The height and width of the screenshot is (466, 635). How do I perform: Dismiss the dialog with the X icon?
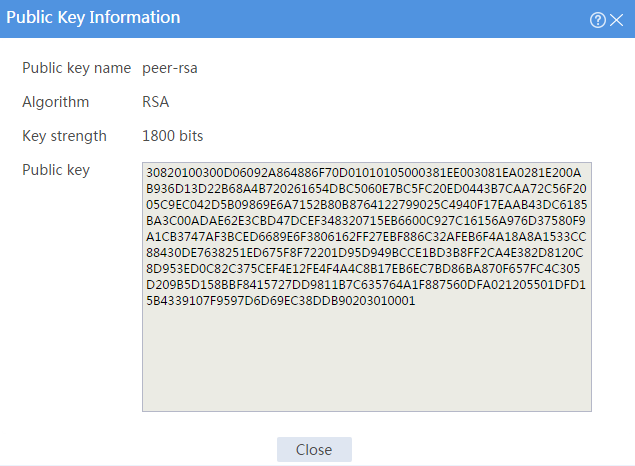(x=616, y=20)
